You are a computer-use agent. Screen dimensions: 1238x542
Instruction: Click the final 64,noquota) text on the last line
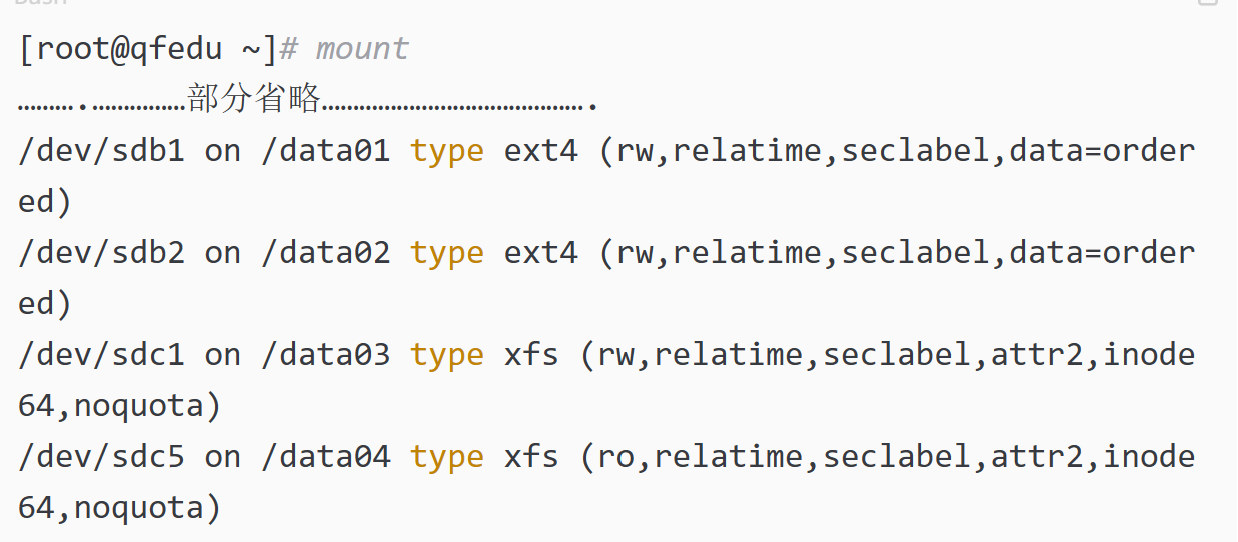(119, 508)
